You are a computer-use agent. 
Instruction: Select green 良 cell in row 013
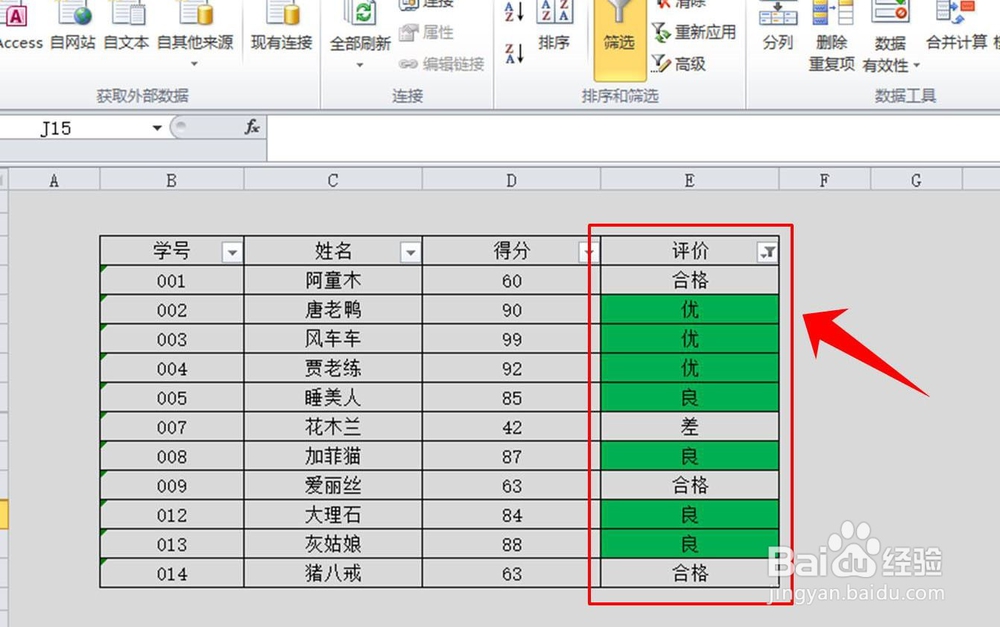pos(689,545)
